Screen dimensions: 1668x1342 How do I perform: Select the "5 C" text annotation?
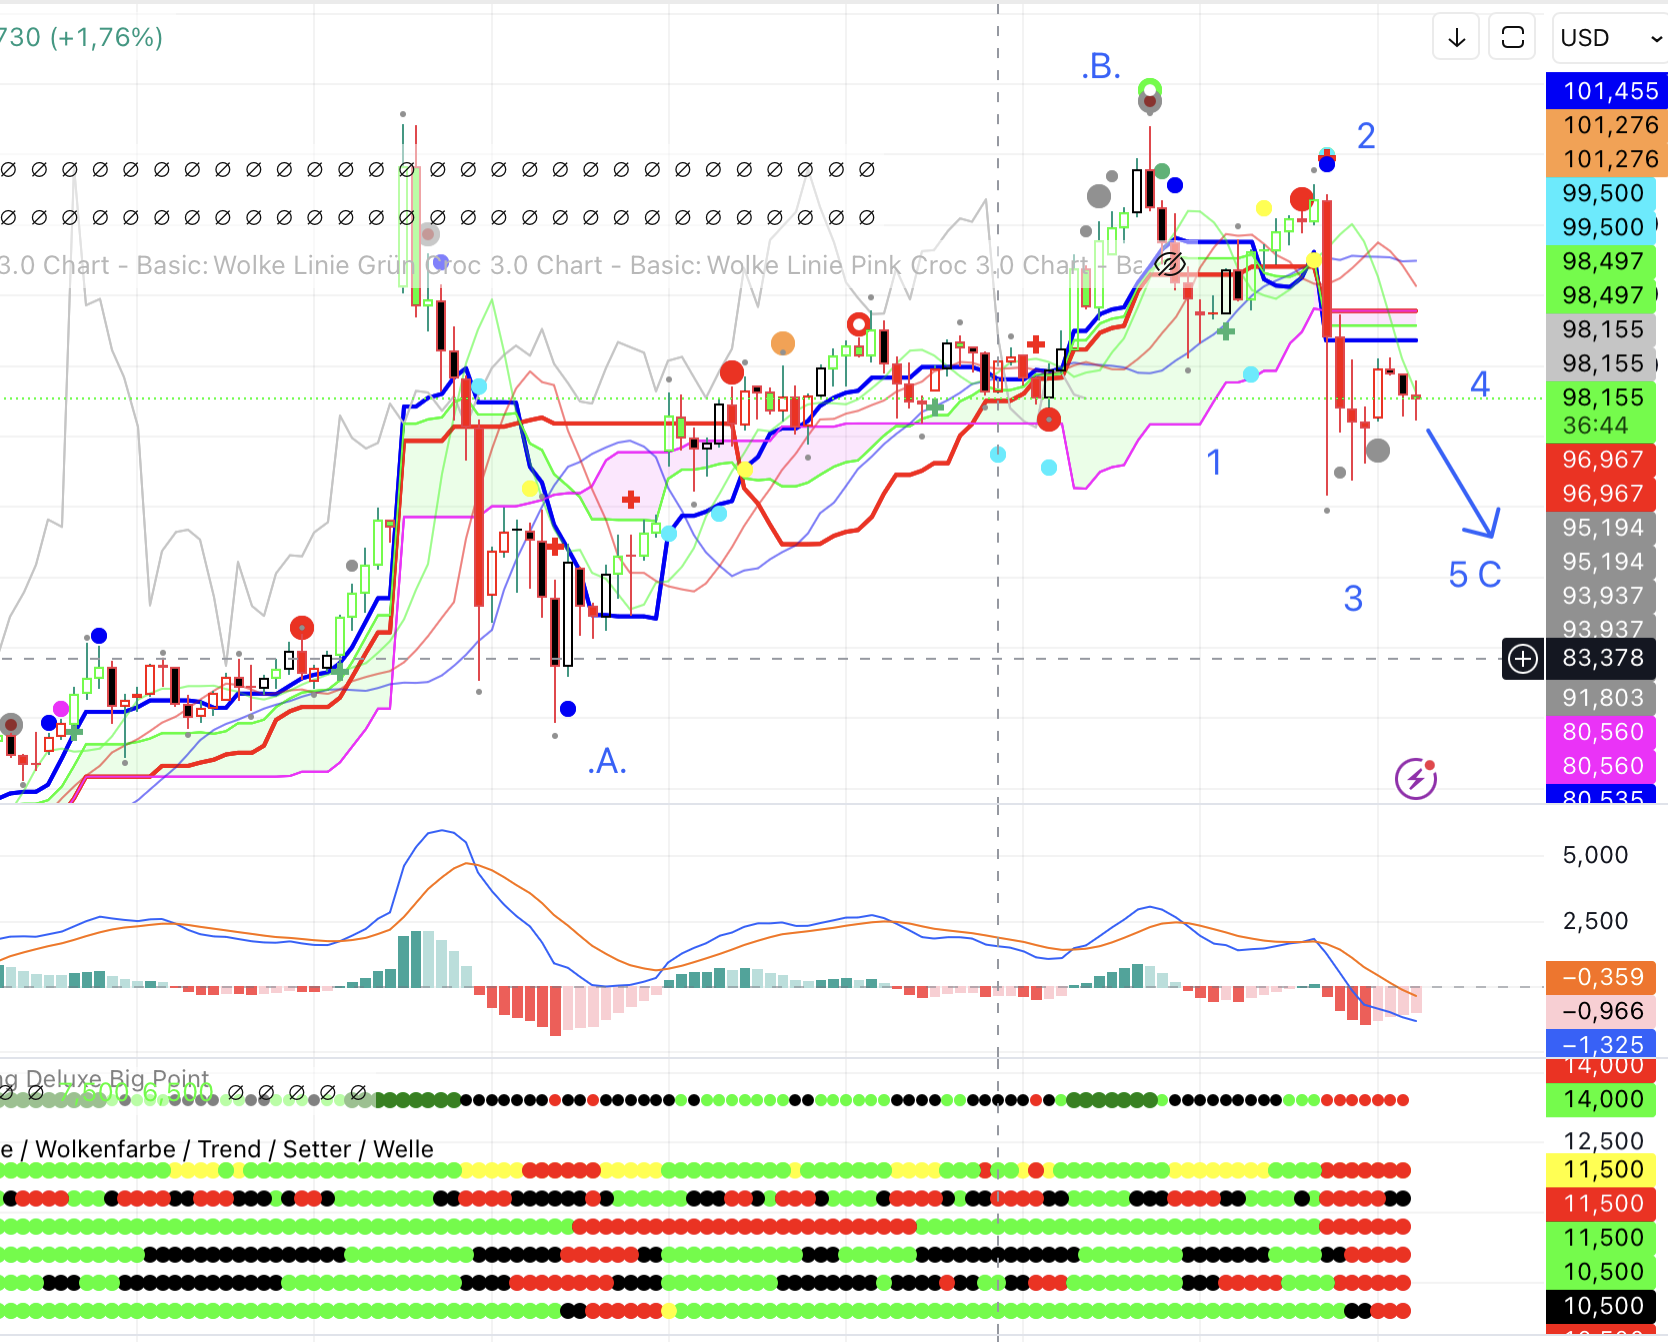(x=1474, y=575)
